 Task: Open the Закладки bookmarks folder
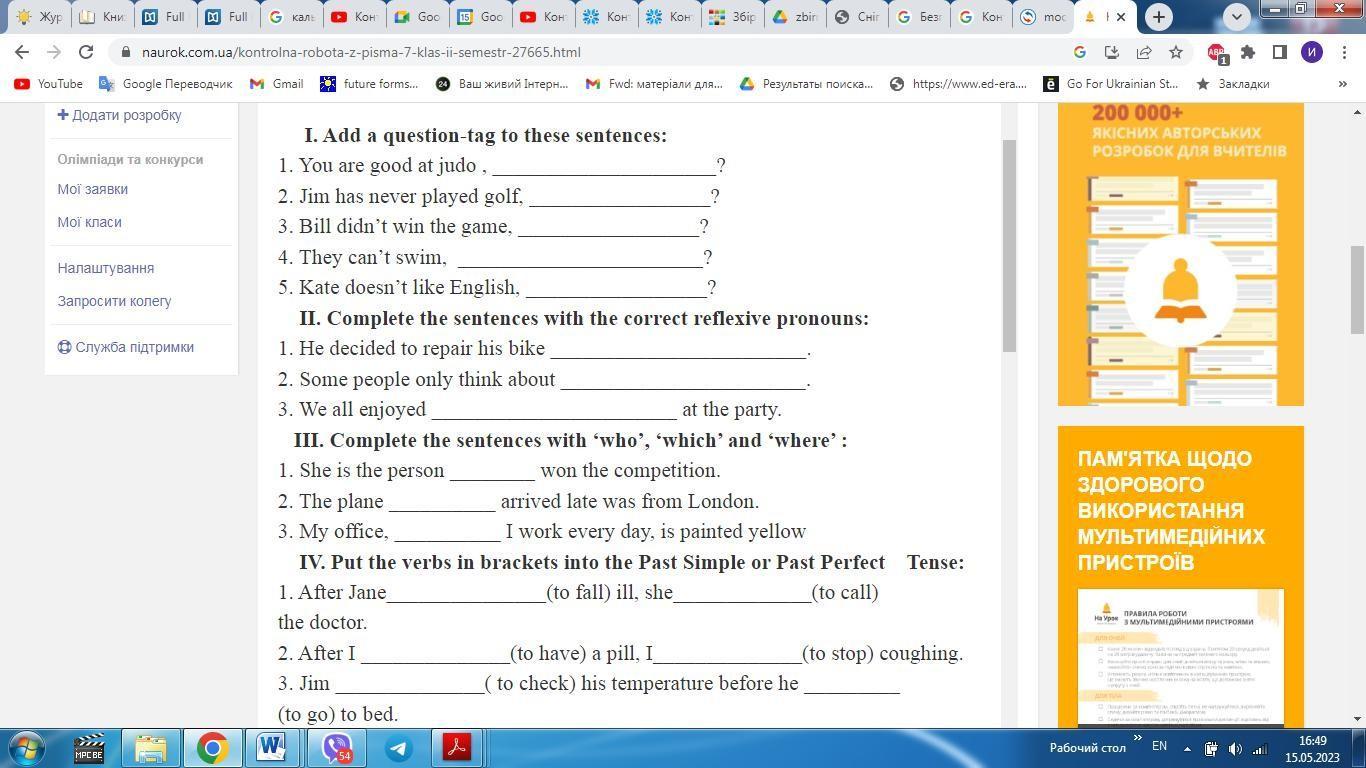pyautogui.click(x=1232, y=84)
